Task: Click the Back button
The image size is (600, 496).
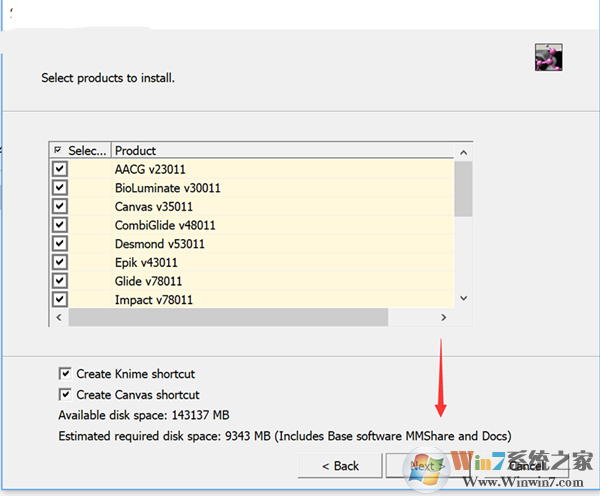Action: click(340, 466)
